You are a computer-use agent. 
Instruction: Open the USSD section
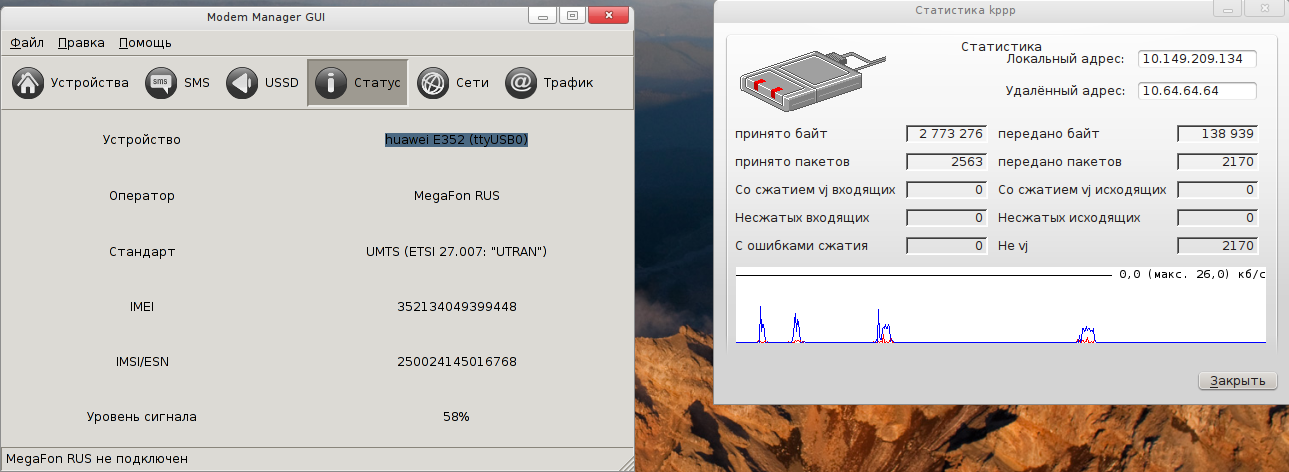click(x=263, y=82)
